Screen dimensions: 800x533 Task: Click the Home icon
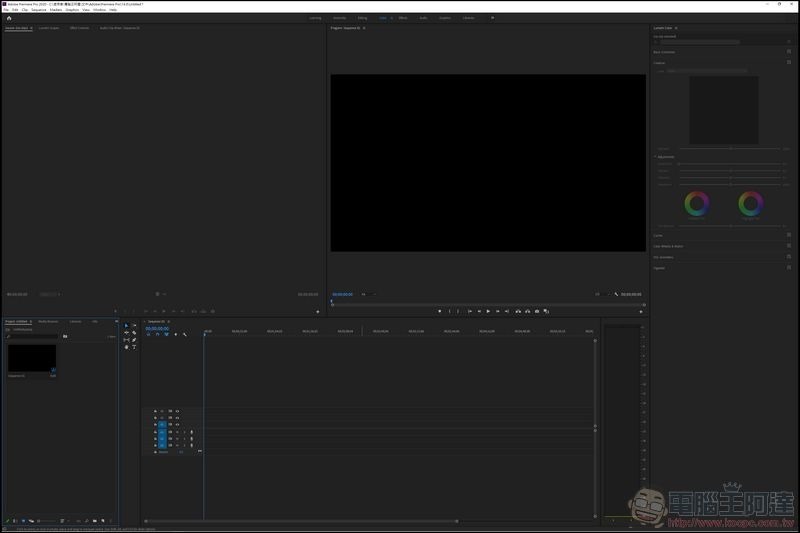[9, 18]
